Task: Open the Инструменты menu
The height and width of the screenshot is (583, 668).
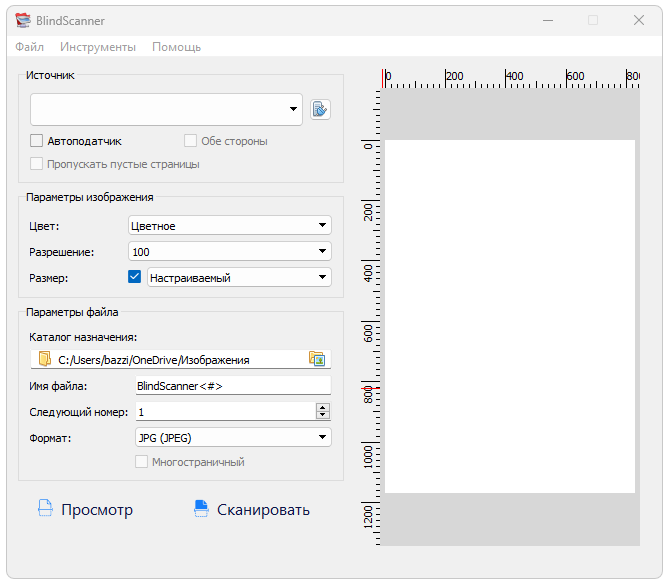Action: click(97, 47)
